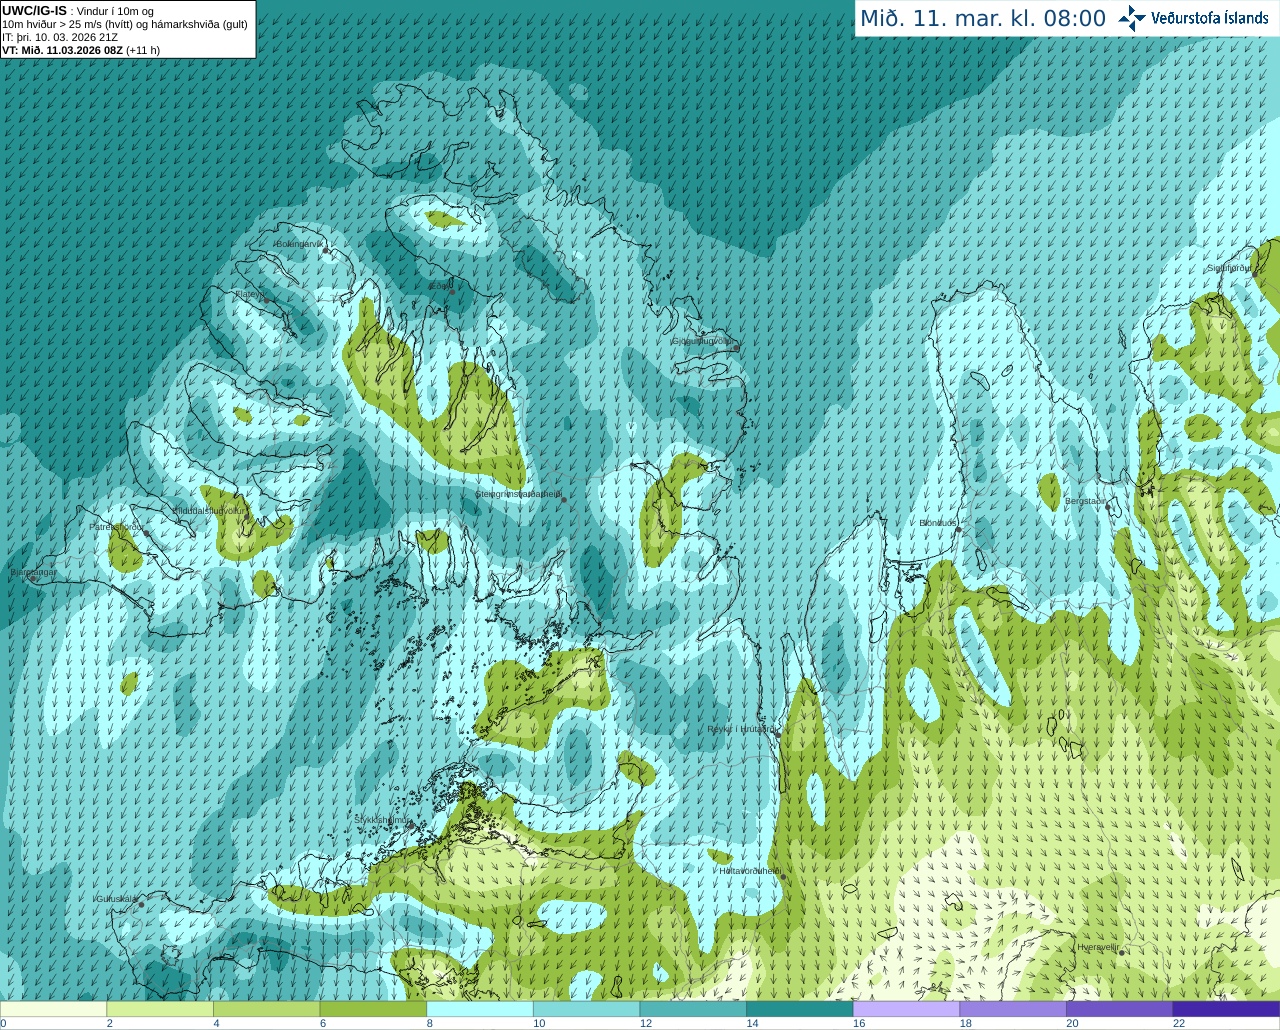Screen dimensions: 1280x1030
Task: Select the Stykkishólmur station marker
Action: coord(409,826)
